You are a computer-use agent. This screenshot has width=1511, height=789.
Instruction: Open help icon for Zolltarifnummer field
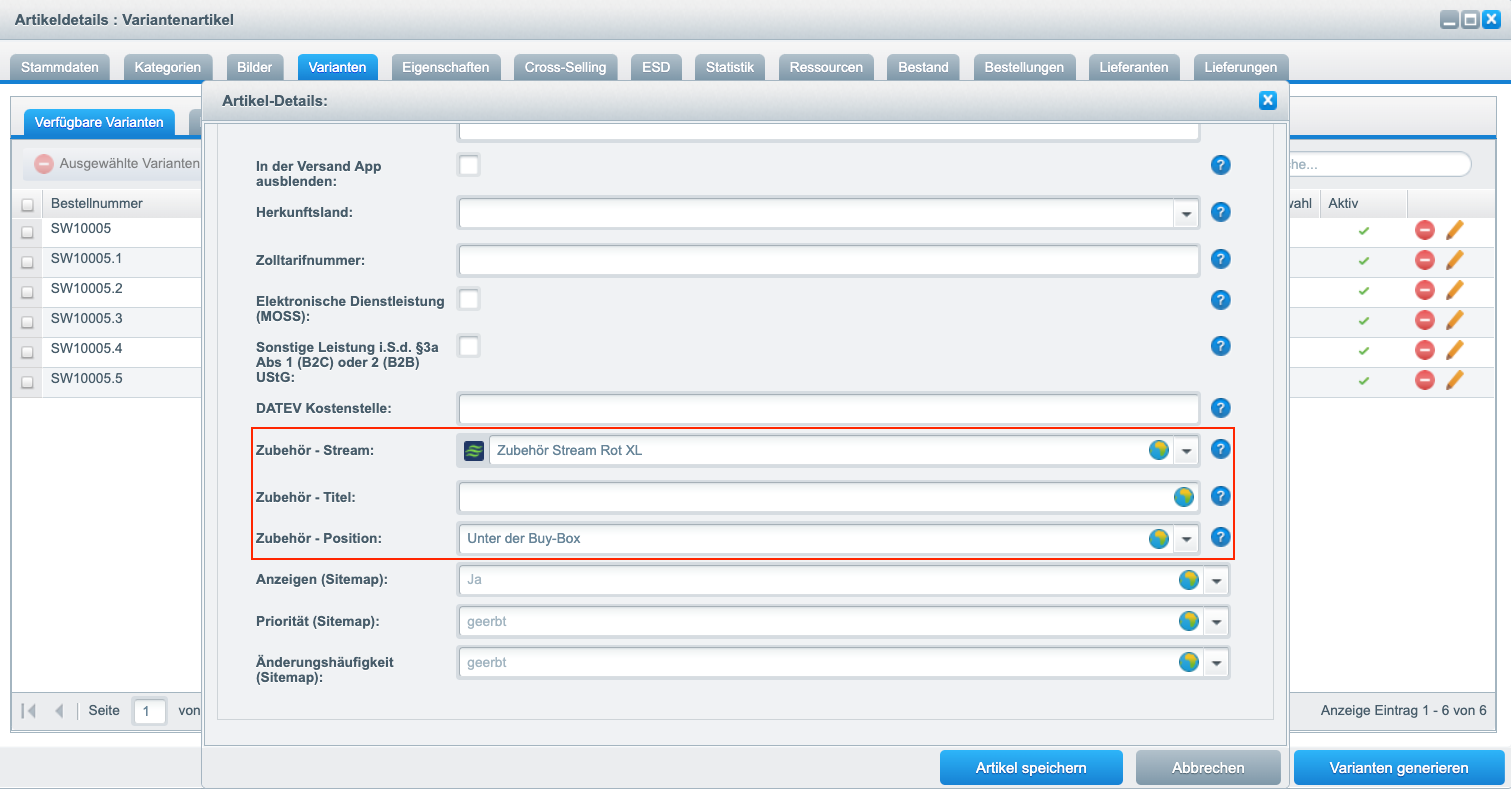click(x=1220, y=259)
